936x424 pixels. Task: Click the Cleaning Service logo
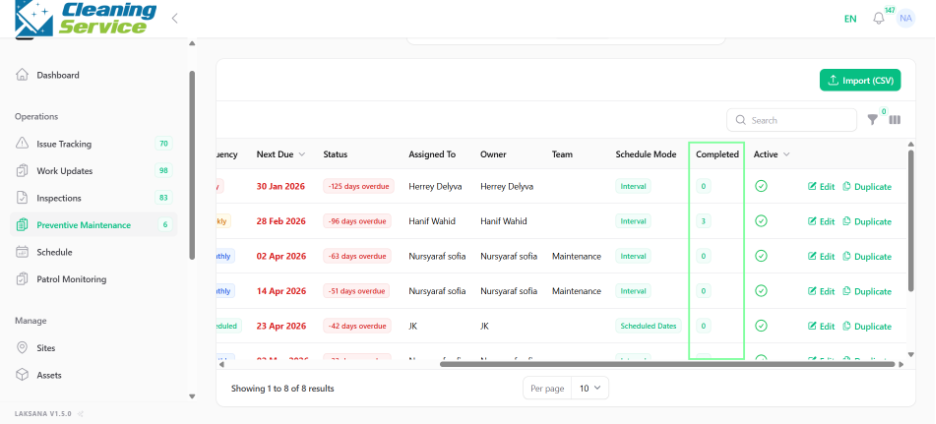(86, 19)
